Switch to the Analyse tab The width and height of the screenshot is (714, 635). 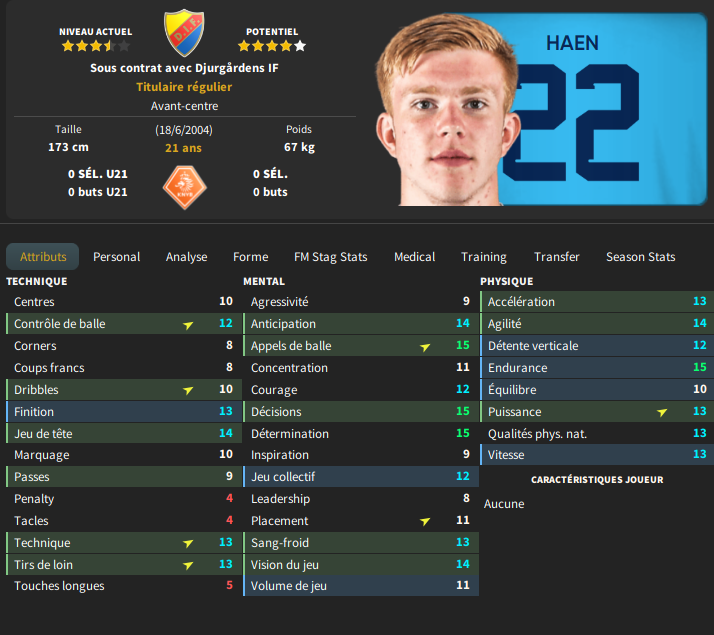coord(186,257)
